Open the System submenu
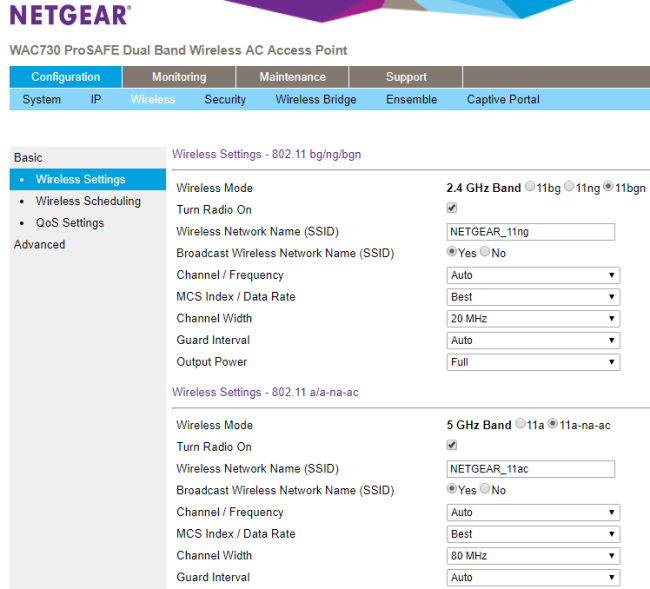Viewport: 650px width, 589px height. pyautogui.click(x=41, y=99)
